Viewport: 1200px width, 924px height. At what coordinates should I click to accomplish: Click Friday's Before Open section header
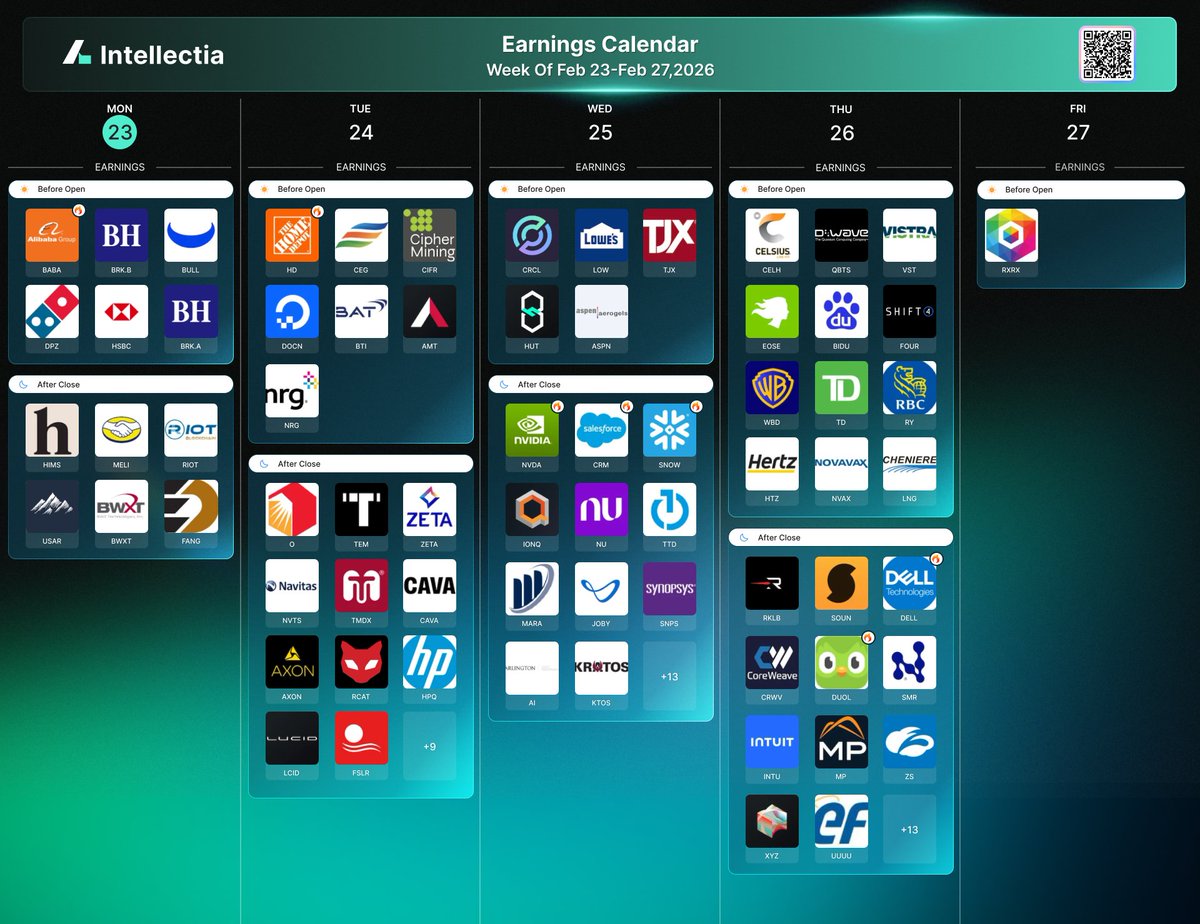coord(1081,189)
